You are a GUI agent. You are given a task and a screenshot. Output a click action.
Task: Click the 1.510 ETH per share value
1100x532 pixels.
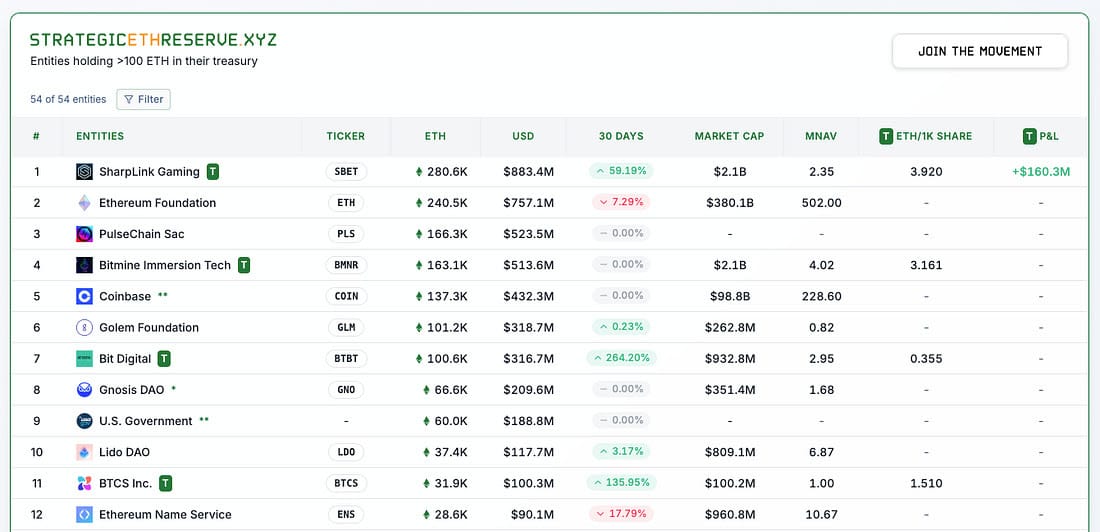click(926, 483)
